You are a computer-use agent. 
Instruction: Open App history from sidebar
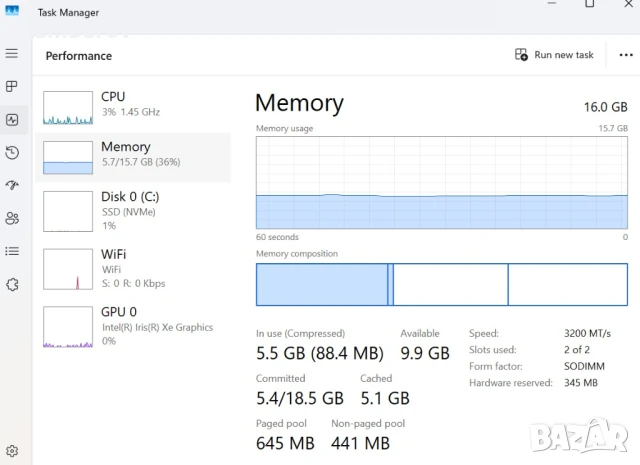[12, 153]
